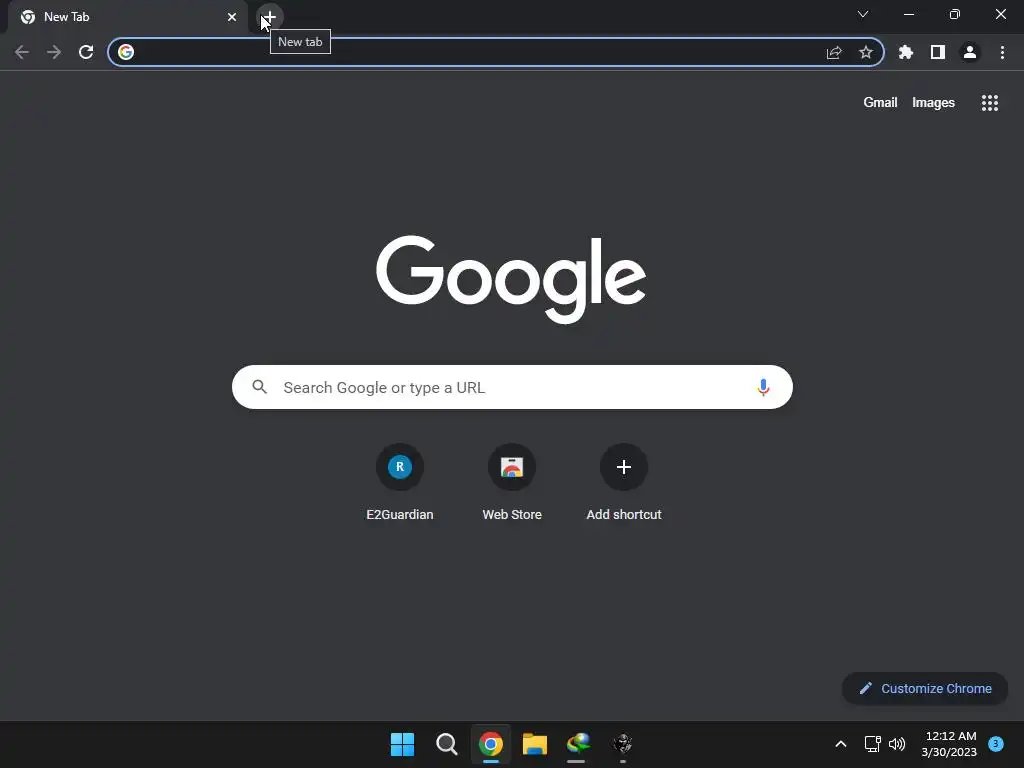The height and width of the screenshot is (768, 1024).
Task: Toggle the side panel
Action: pyautogui.click(x=938, y=52)
